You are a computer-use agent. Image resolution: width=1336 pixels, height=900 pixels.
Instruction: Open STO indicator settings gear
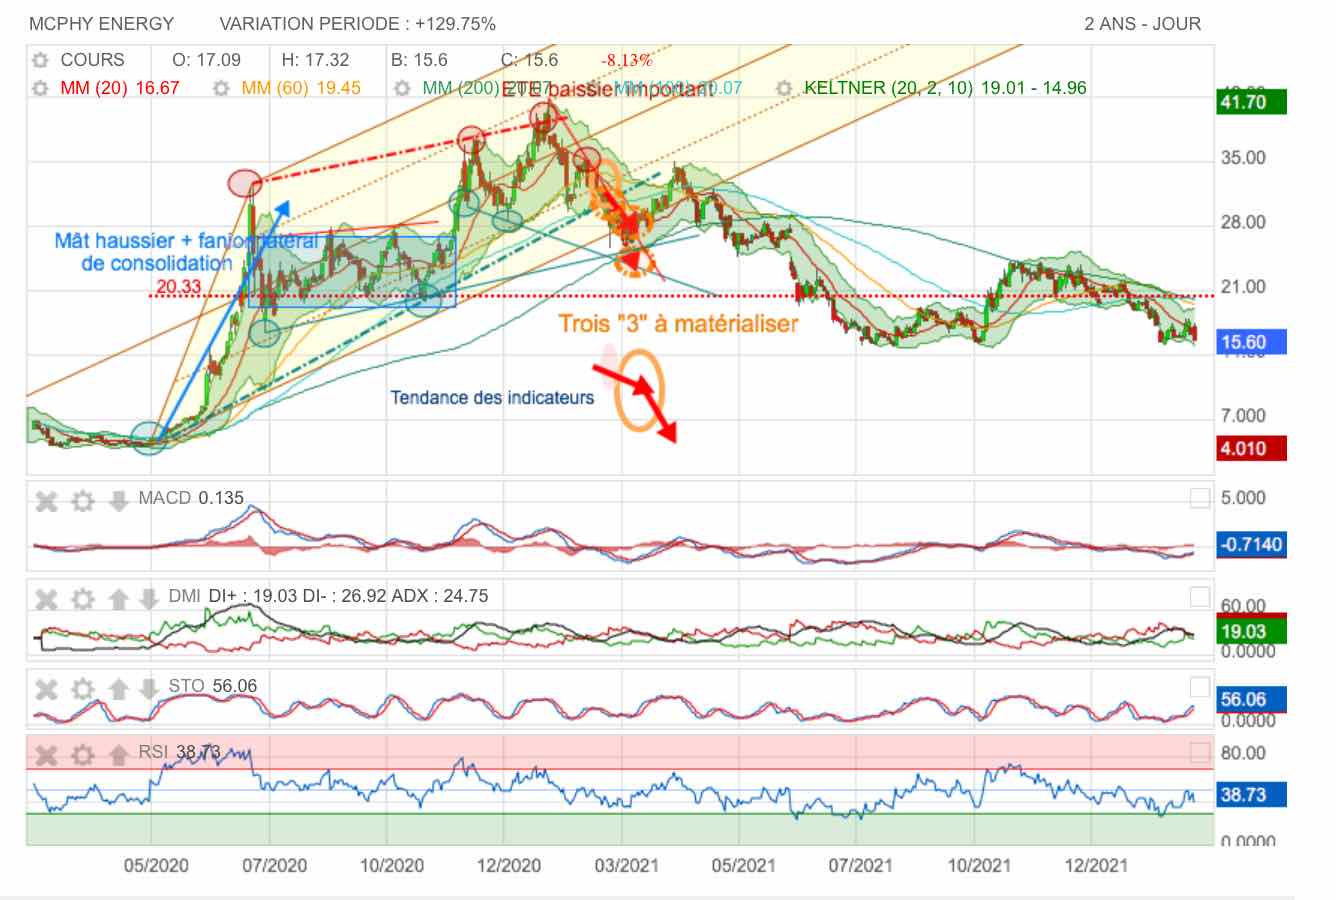83,689
